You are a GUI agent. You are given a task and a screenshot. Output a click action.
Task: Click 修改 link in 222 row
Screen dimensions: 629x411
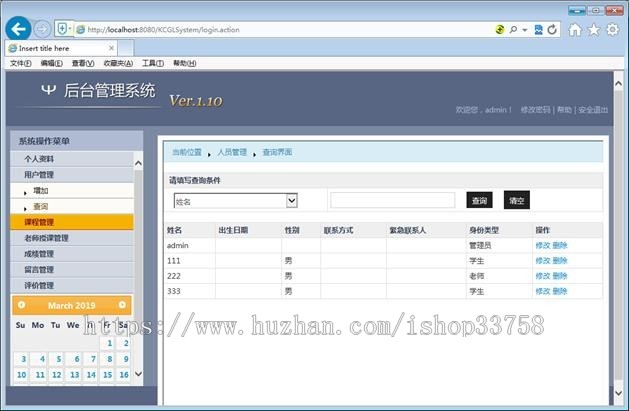pos(543,276)
